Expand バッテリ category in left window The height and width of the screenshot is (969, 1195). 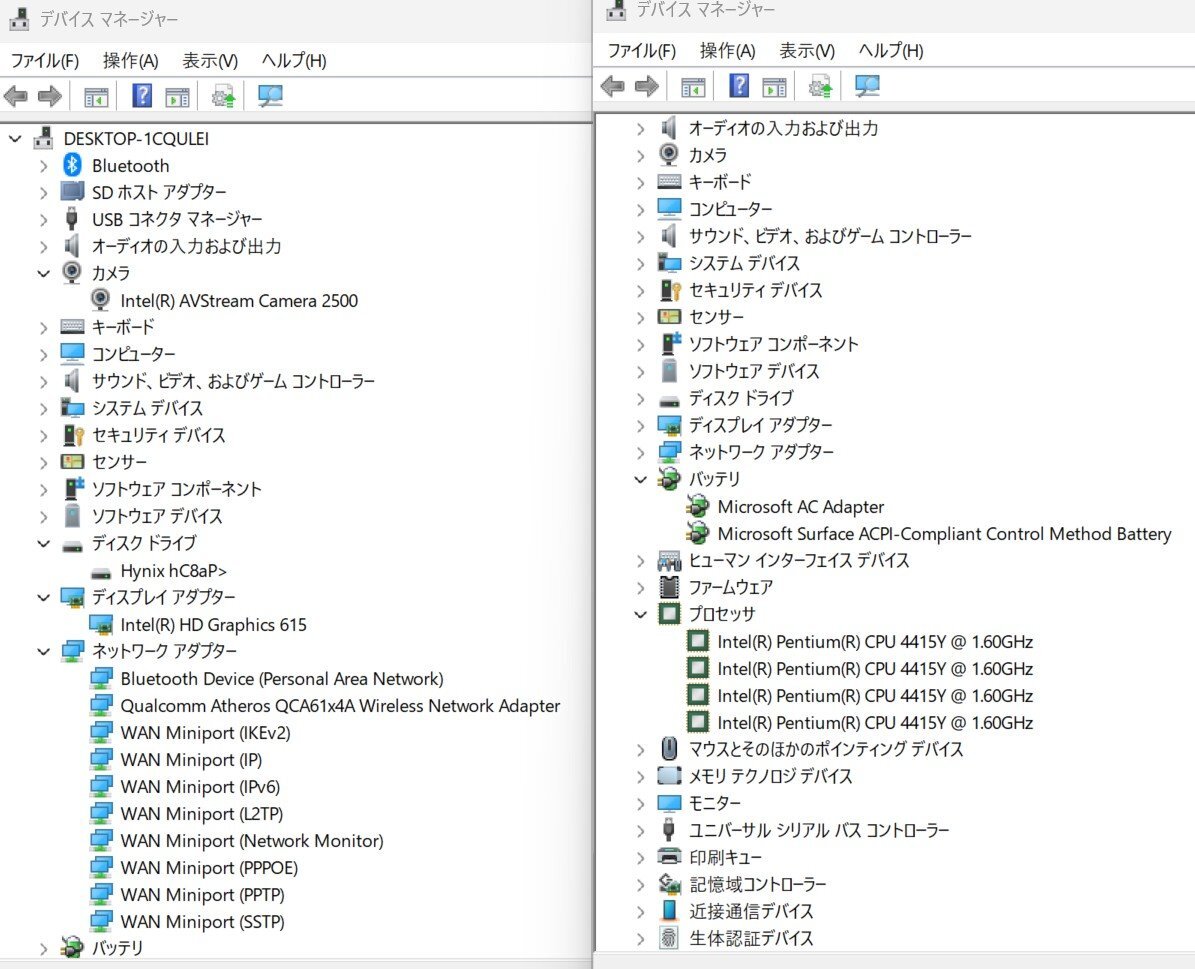43,948
